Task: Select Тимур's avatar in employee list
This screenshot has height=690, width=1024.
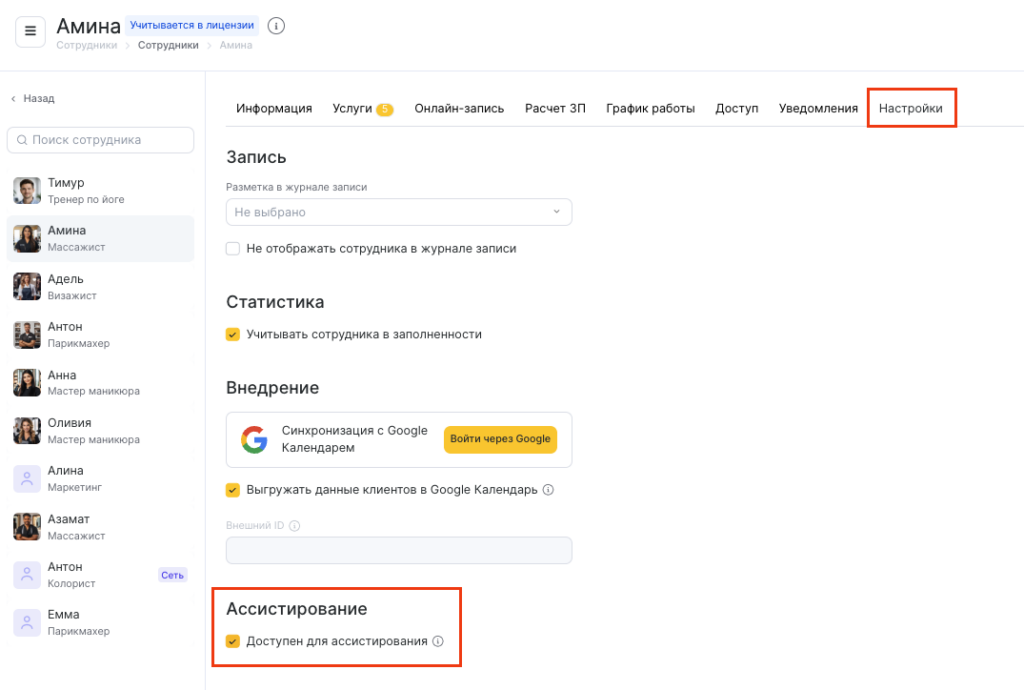Action: tap(27, 191)
